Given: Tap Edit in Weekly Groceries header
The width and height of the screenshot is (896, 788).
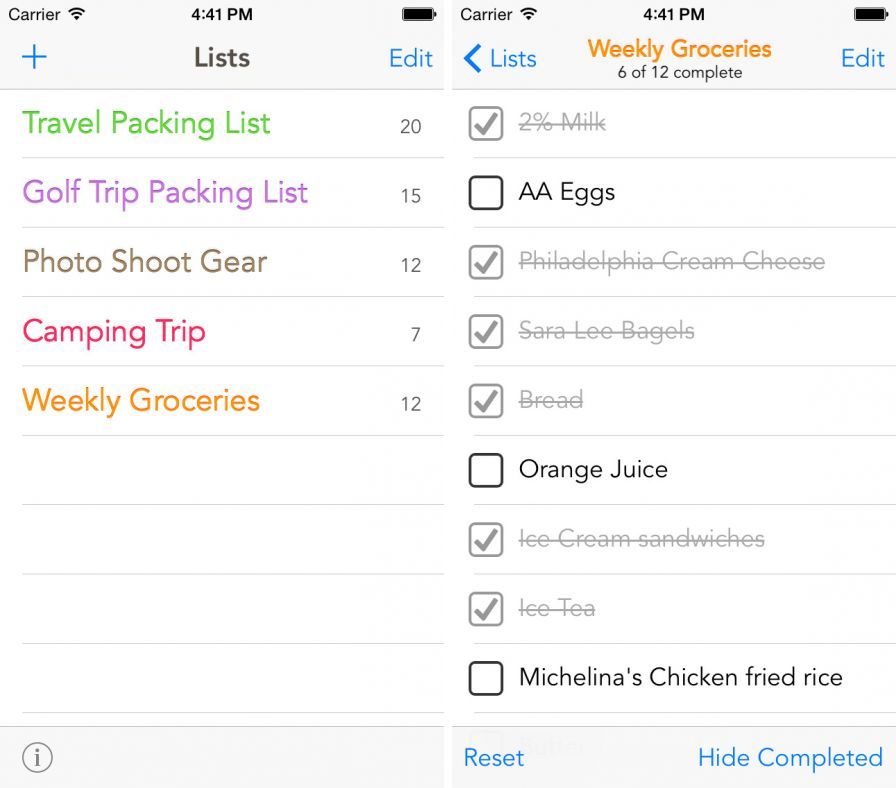Looking at the screenshot, I should click(x=862, y=58).
